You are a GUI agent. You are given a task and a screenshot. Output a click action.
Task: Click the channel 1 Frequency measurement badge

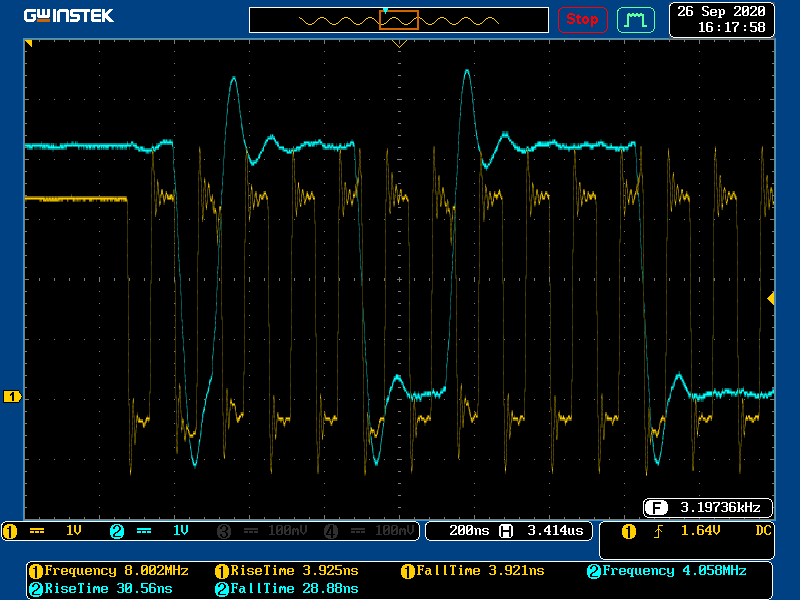(x=35, y=571)
